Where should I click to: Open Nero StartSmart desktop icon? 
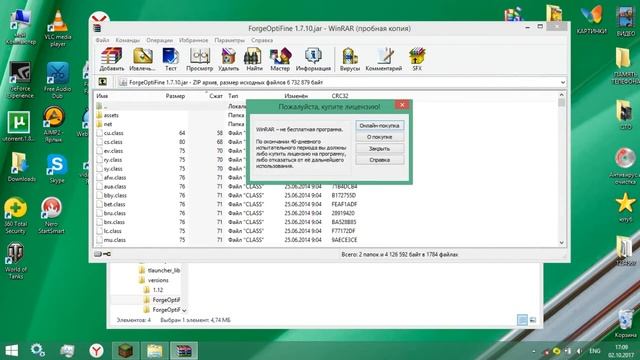(x=51, y=216)
